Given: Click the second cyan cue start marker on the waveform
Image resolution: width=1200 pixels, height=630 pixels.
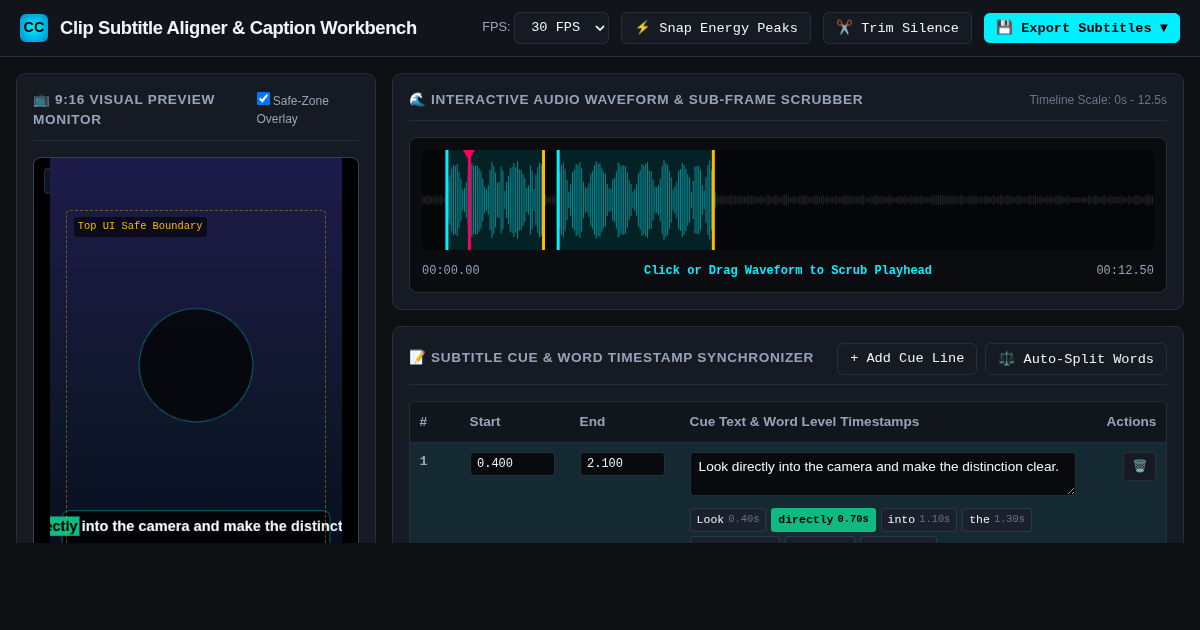Looking at the screenshot, I should (x=558, y=200).
